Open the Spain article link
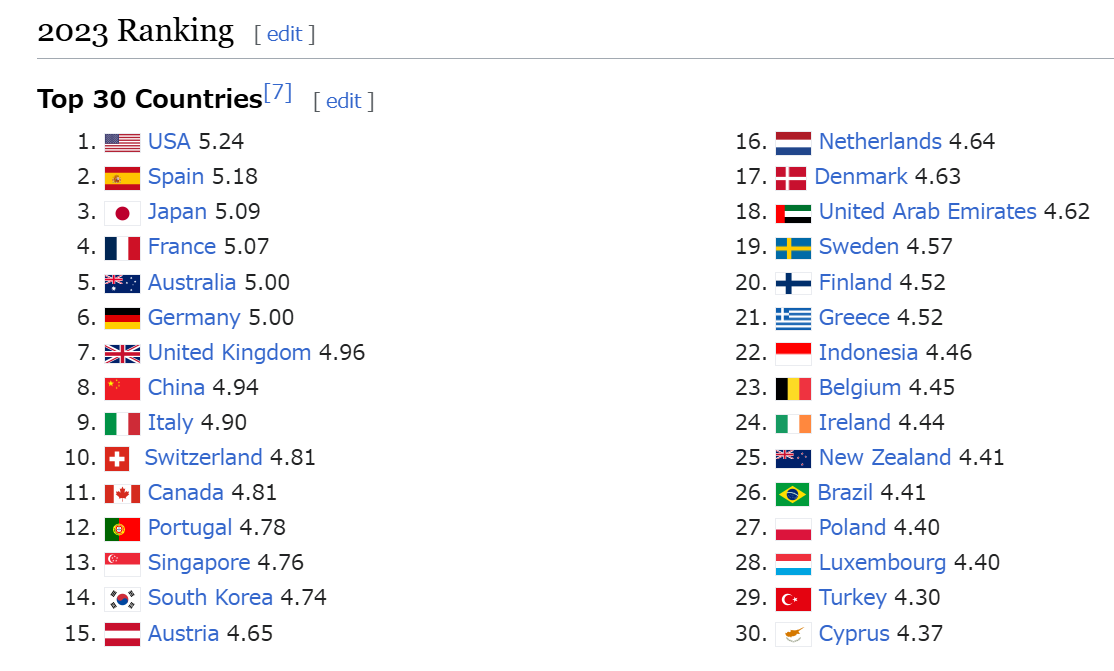The height and width of the screenshot is (671, 1114). coord(176,177)
